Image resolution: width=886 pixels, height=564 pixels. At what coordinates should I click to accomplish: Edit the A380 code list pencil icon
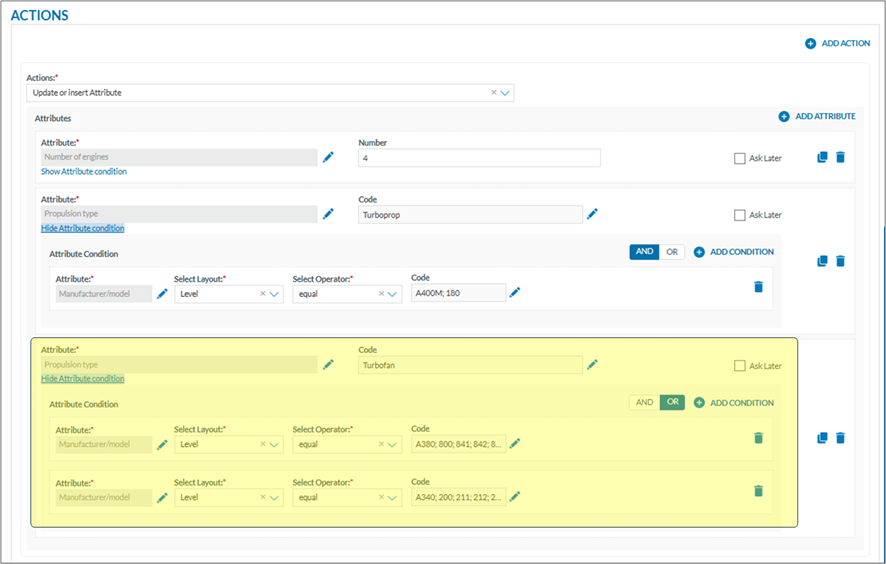tap(515, 443)
